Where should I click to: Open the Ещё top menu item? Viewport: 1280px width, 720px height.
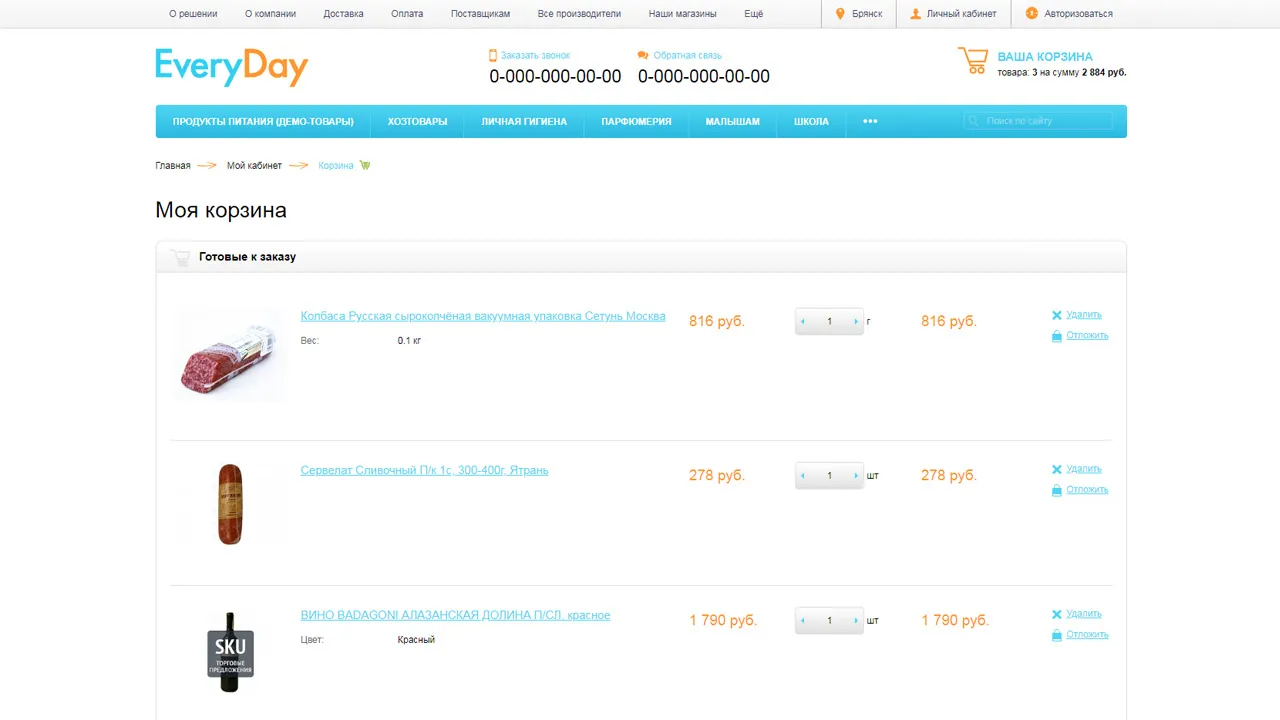click(x=754, y=14)
